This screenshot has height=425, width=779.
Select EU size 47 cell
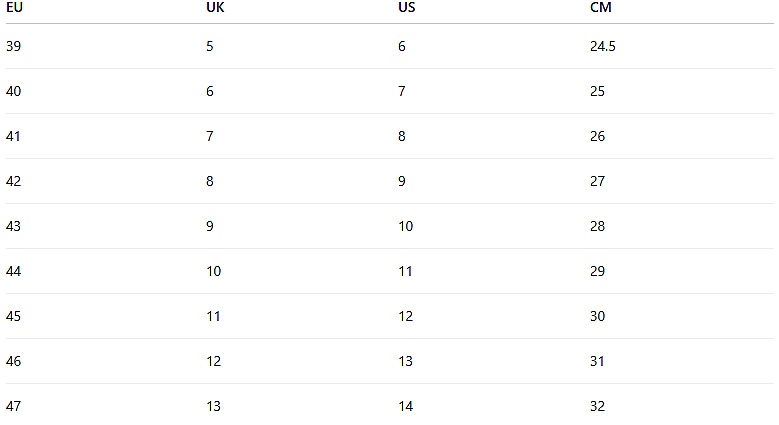13,406
